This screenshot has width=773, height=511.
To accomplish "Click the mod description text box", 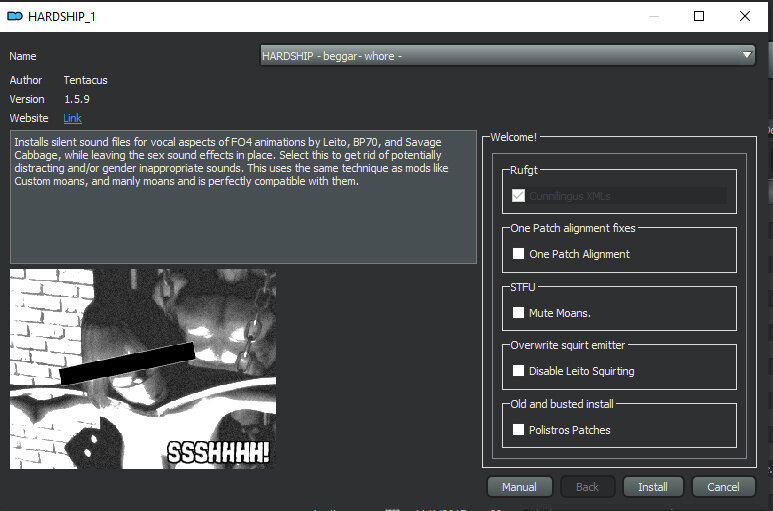I will click(243, 197).
